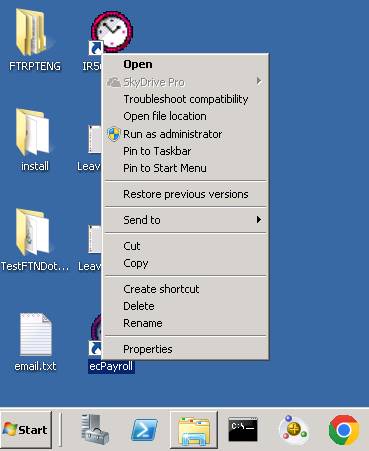Choose Restore previous versions
This screenshot has height=451, width=369.
(185, 194)
